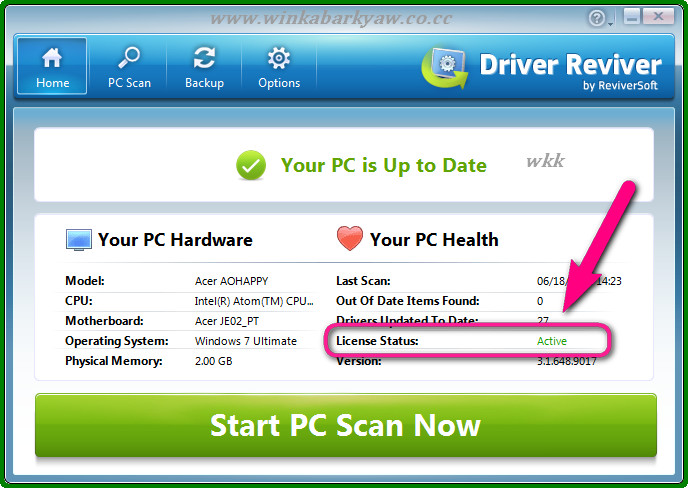Close the Driver Reviver window
Viewport: 688px width, 488px height.
pyautogui.click(x=658, y=17)
